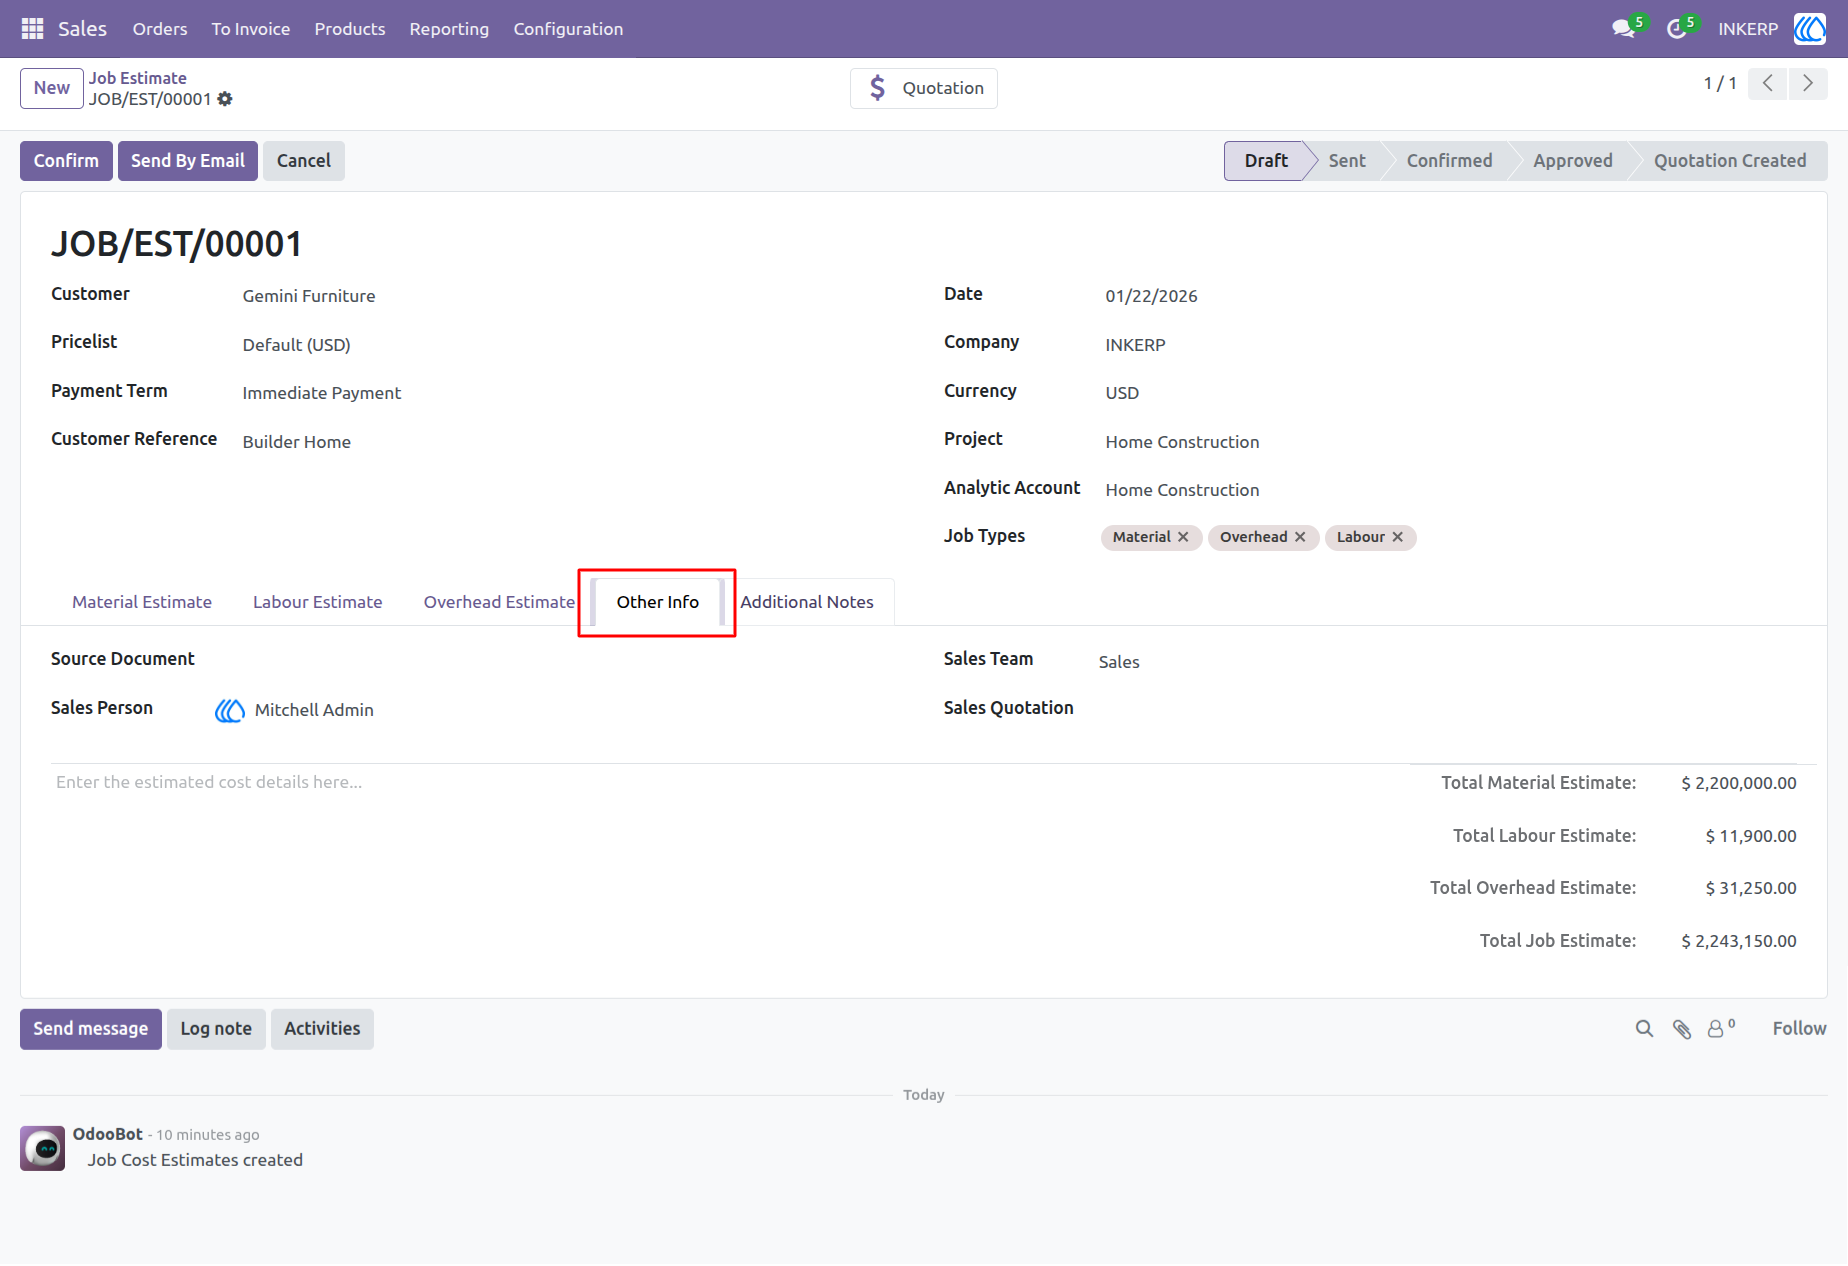
Task: Click the estimated cost details text field
Action: 700,783
